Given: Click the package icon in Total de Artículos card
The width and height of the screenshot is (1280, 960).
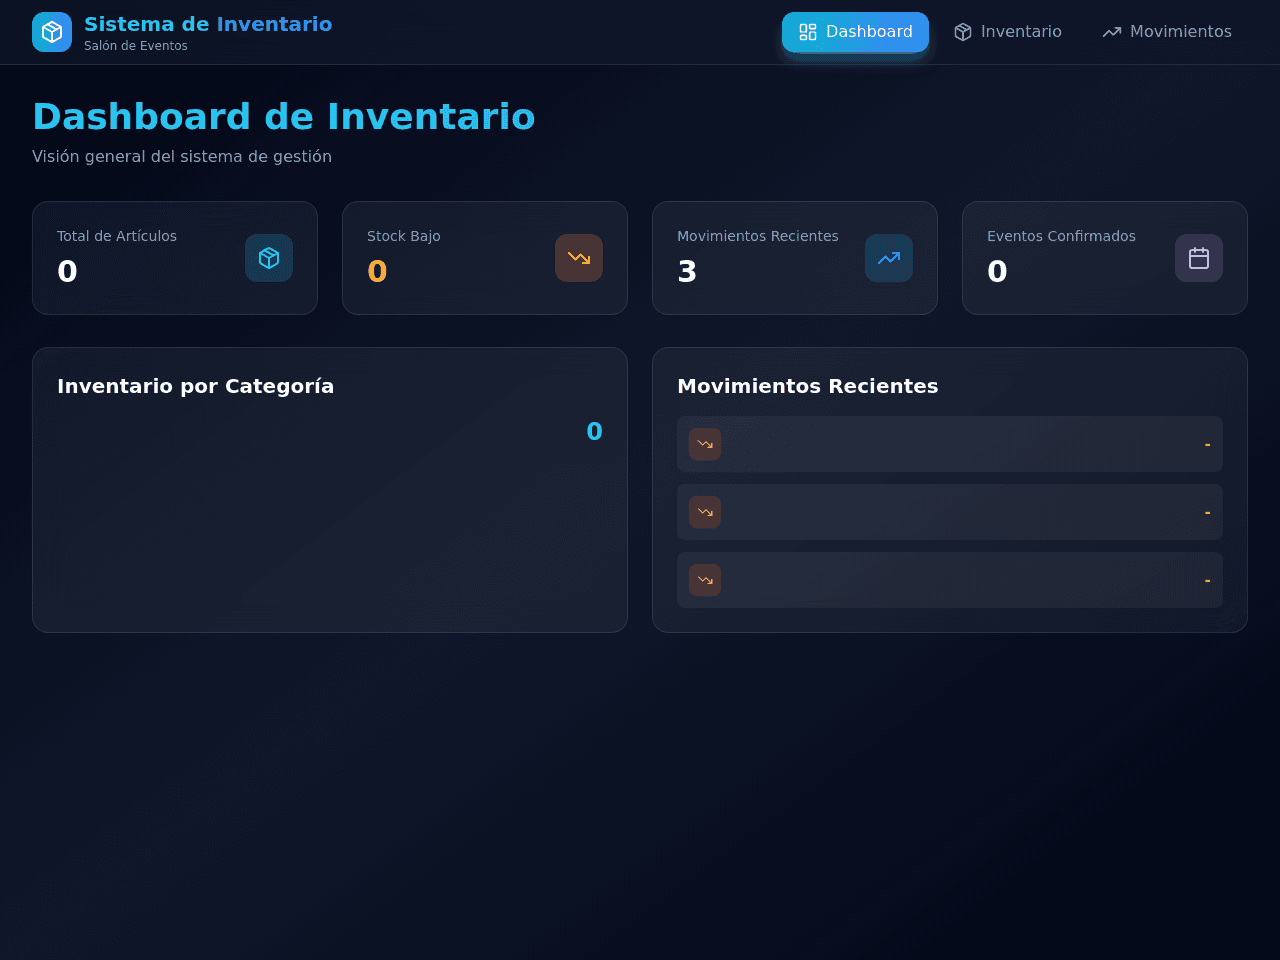Looking at the screenshot, I should tap(269, 258).
